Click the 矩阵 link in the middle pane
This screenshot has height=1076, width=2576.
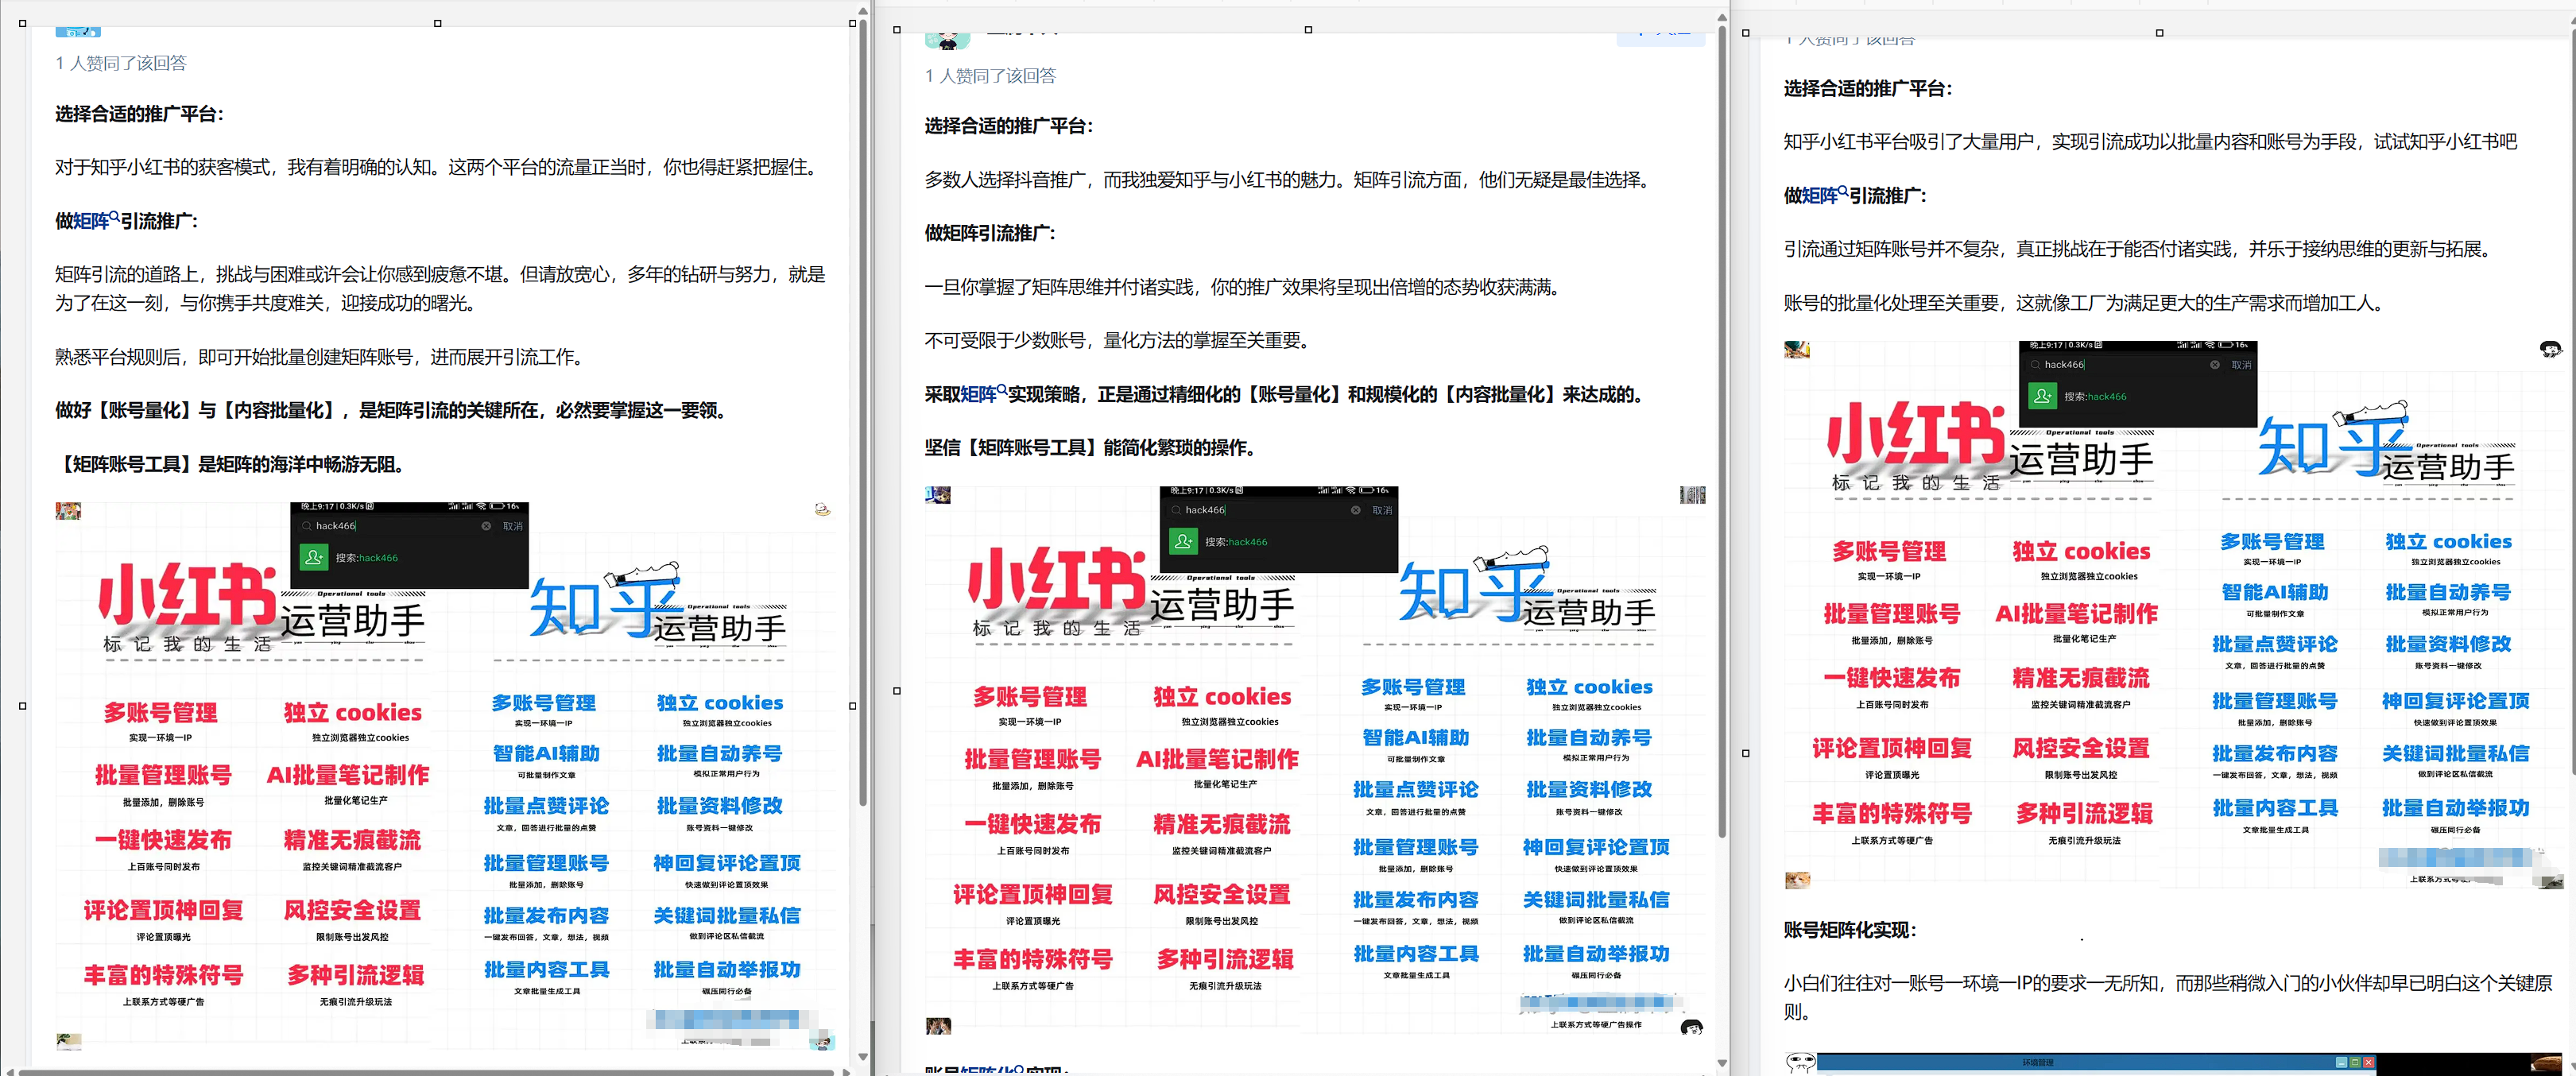click(x=978, y=395)
